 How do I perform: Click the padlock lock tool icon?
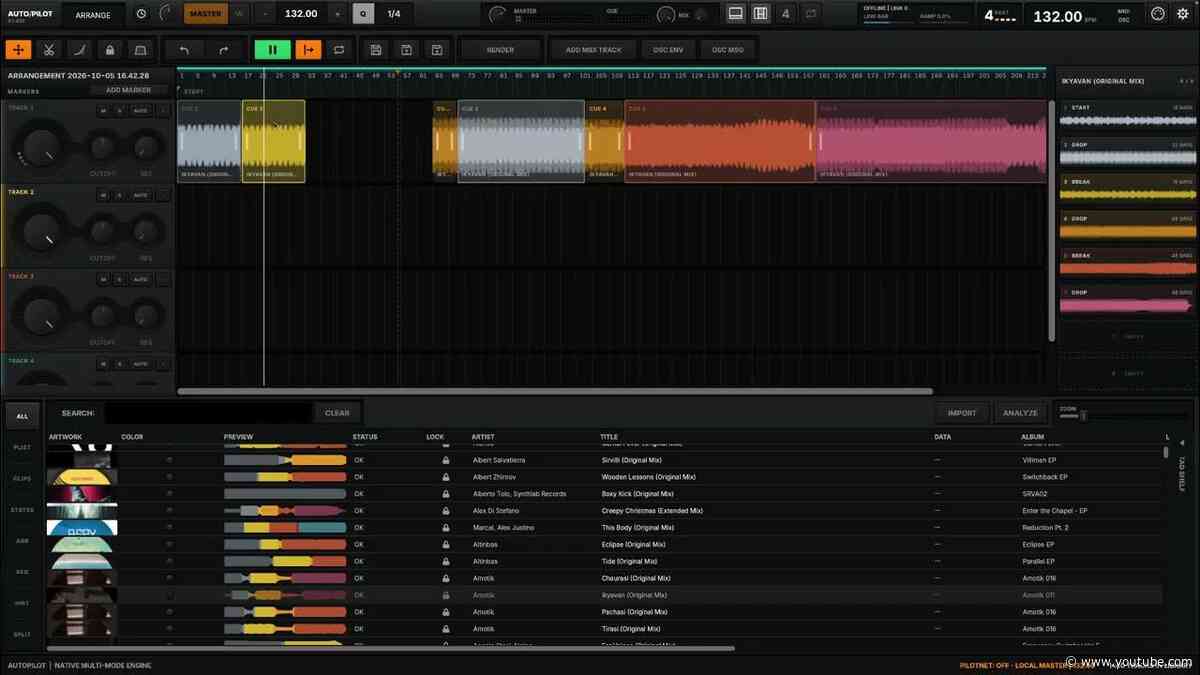(109, 50)
